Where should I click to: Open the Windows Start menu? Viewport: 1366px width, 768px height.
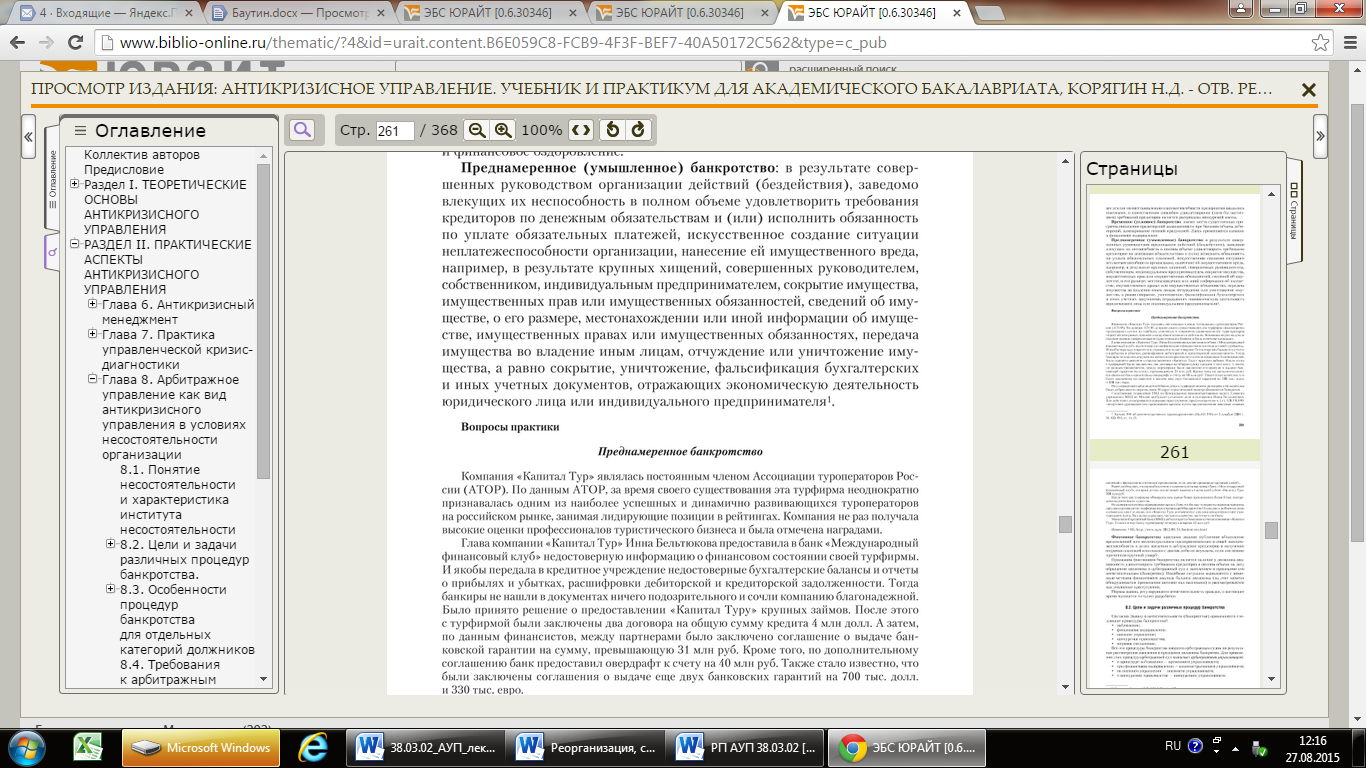[25, 747]
